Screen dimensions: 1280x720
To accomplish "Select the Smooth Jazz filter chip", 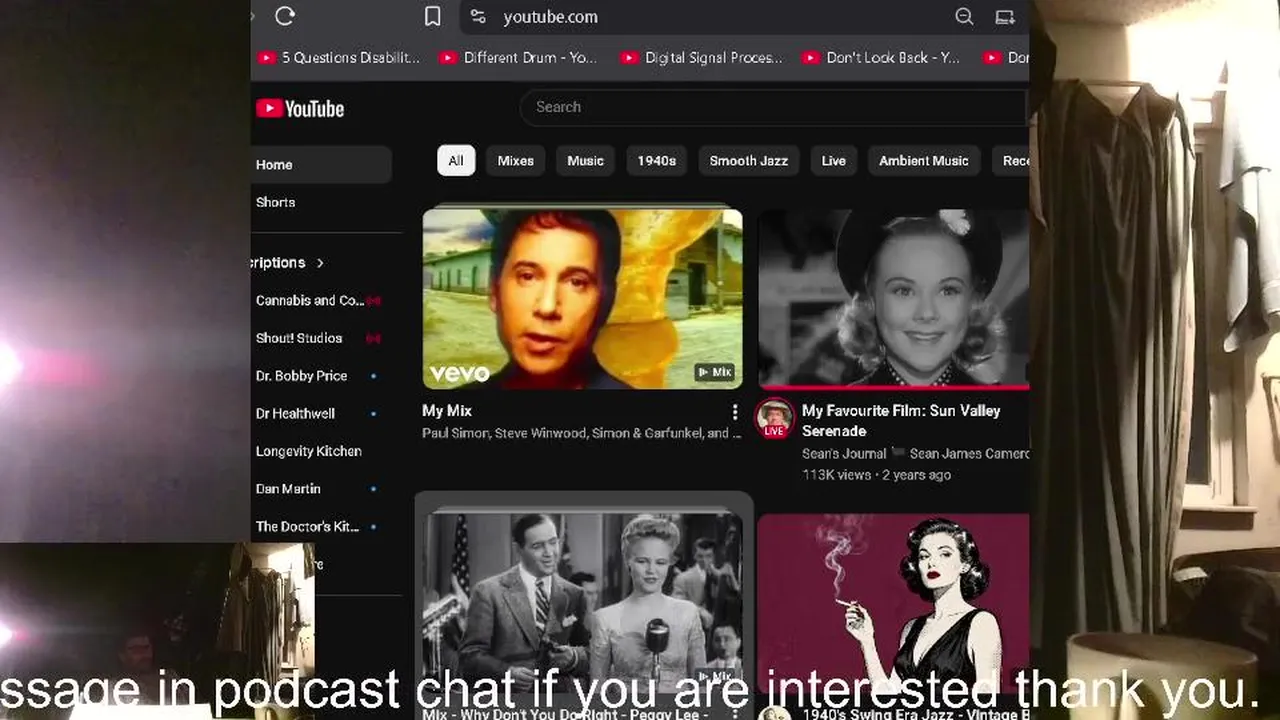I will (749, 161).
